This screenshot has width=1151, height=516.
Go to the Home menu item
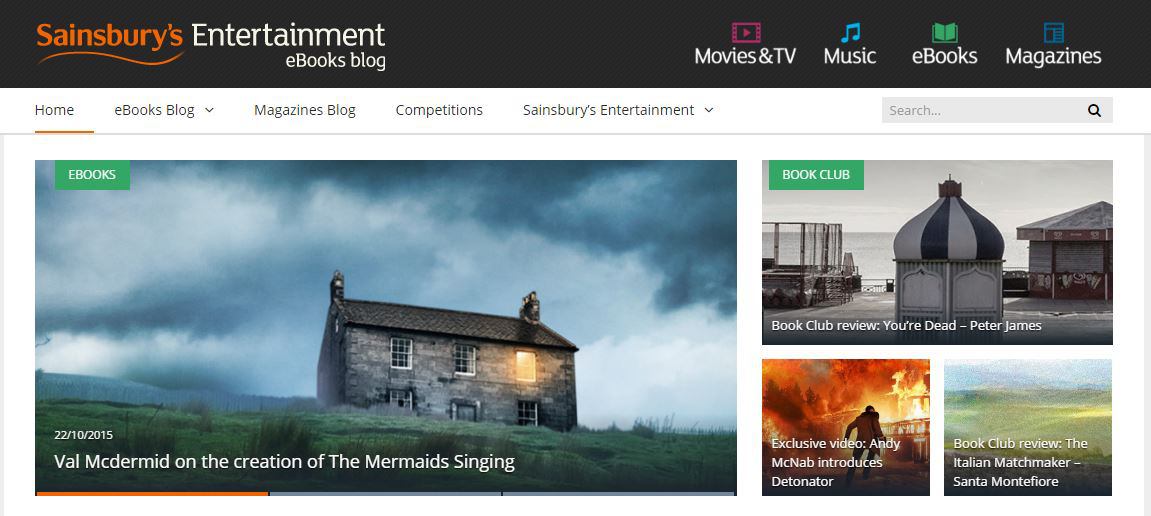tap(54, 110)
